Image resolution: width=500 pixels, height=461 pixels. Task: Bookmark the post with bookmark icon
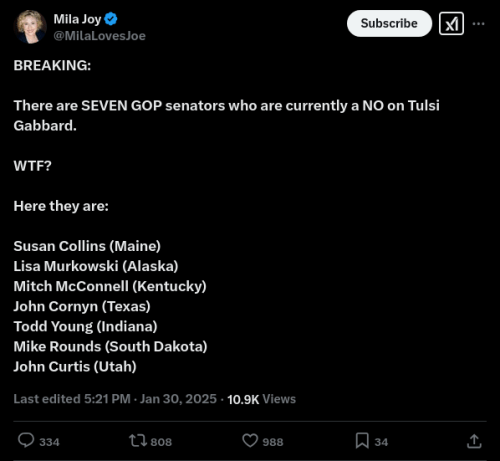coord(362,440)
